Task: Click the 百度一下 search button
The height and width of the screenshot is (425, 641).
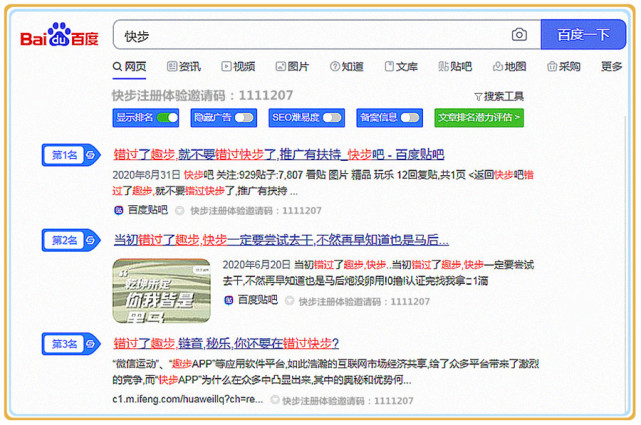Action: coord(583,35)
